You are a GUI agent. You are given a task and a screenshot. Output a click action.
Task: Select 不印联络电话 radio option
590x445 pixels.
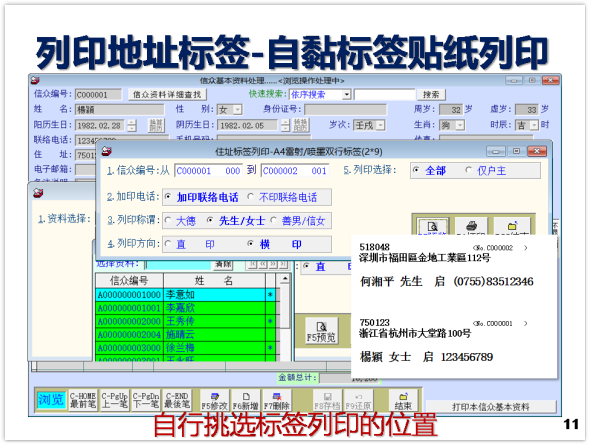click(282, 197)
